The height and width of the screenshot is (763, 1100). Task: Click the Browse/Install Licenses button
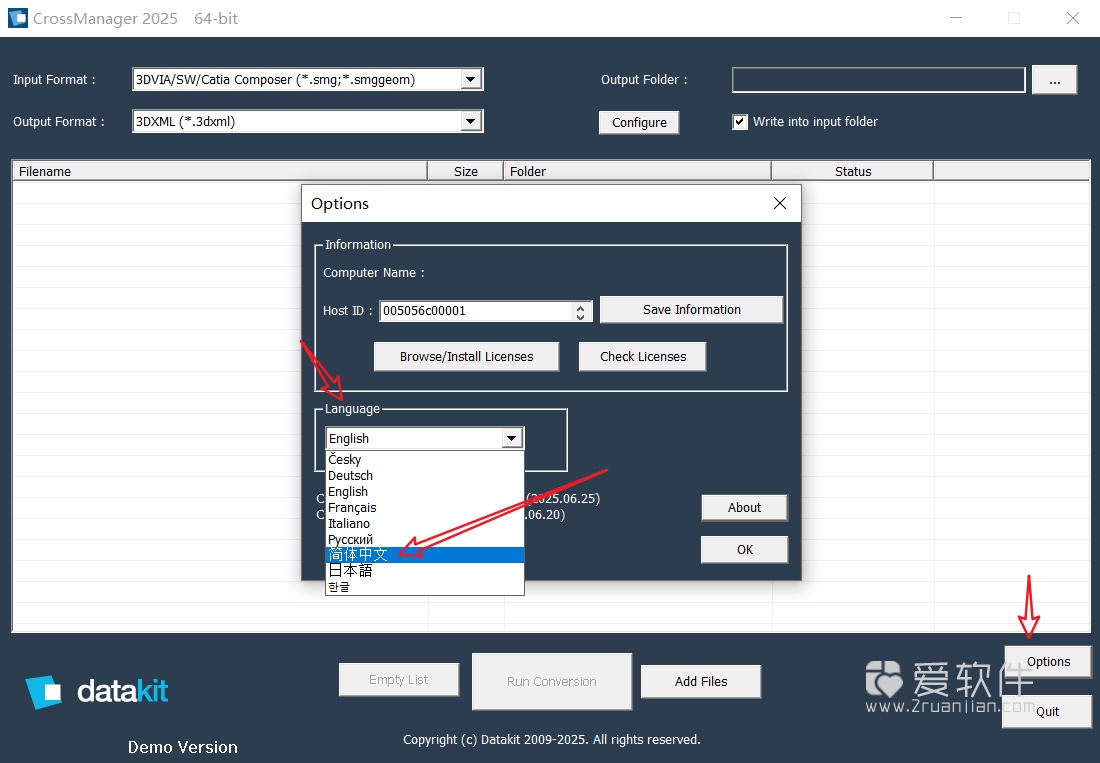(466, 356)
